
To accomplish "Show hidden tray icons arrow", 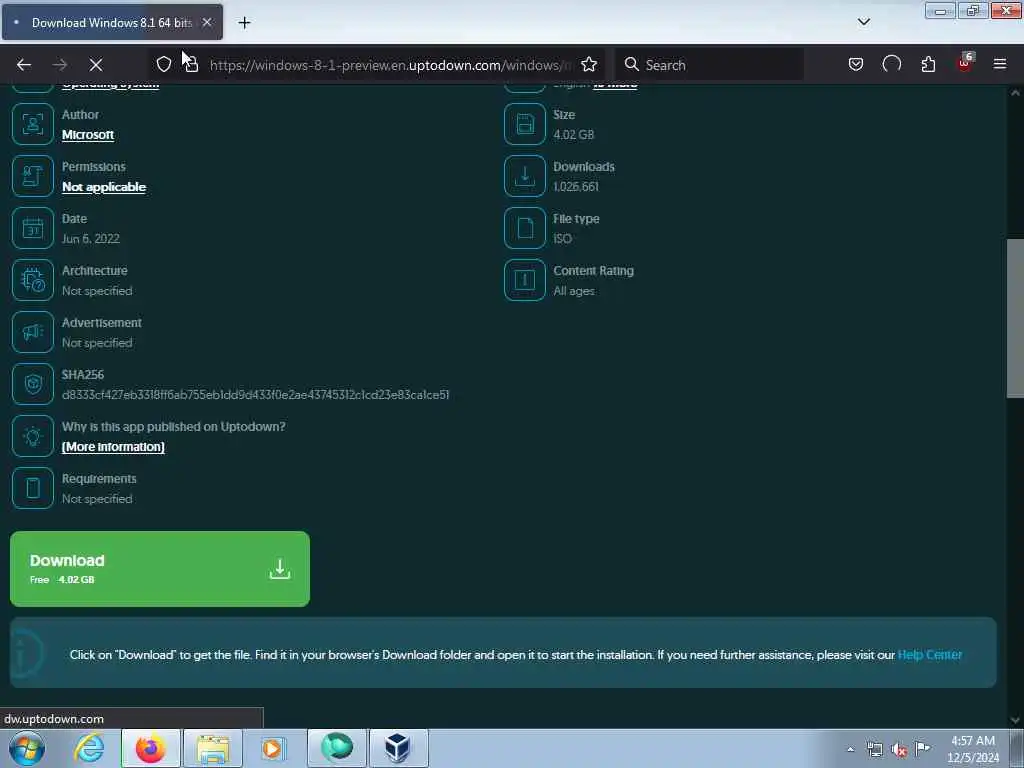I will [x=850, y=749].
